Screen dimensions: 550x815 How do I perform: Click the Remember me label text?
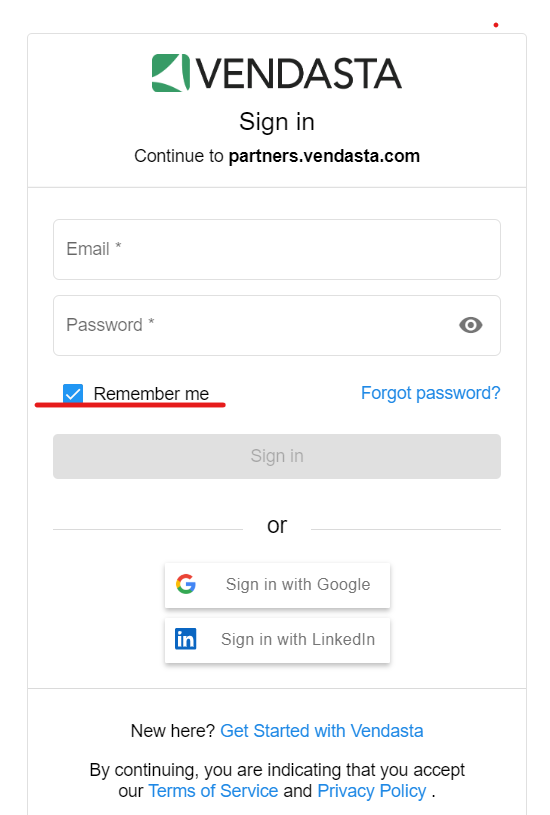(151, 393)
